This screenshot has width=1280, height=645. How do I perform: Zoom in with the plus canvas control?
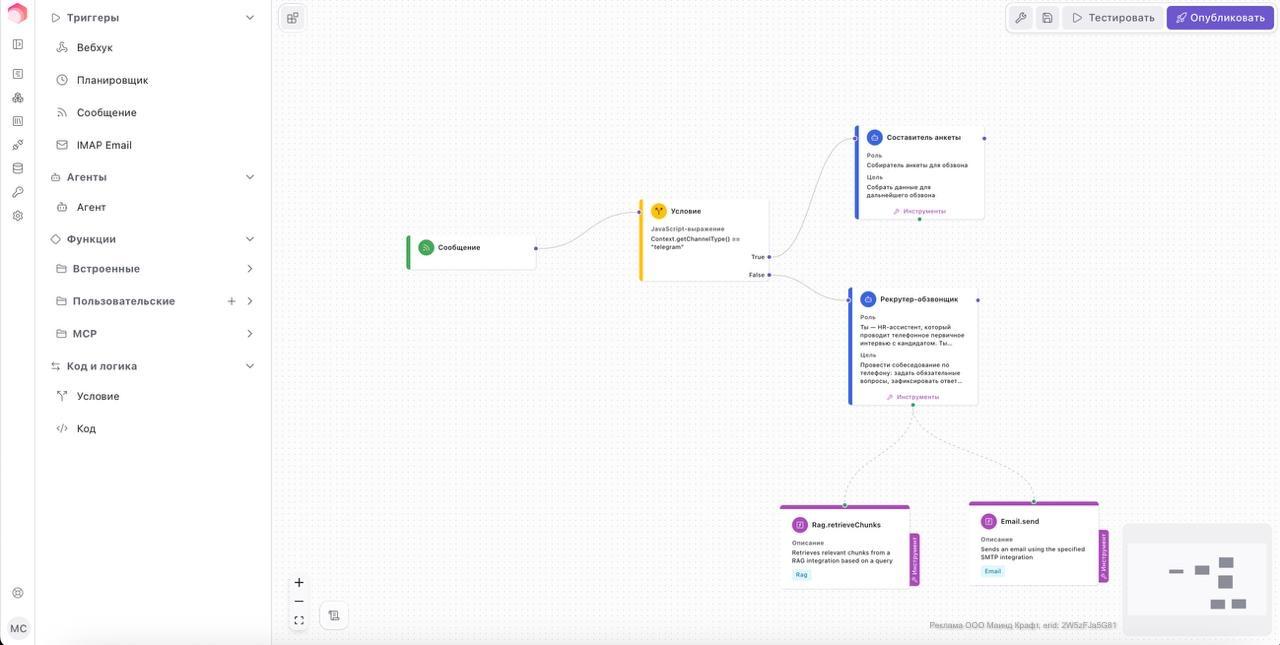tap(299, 583)
